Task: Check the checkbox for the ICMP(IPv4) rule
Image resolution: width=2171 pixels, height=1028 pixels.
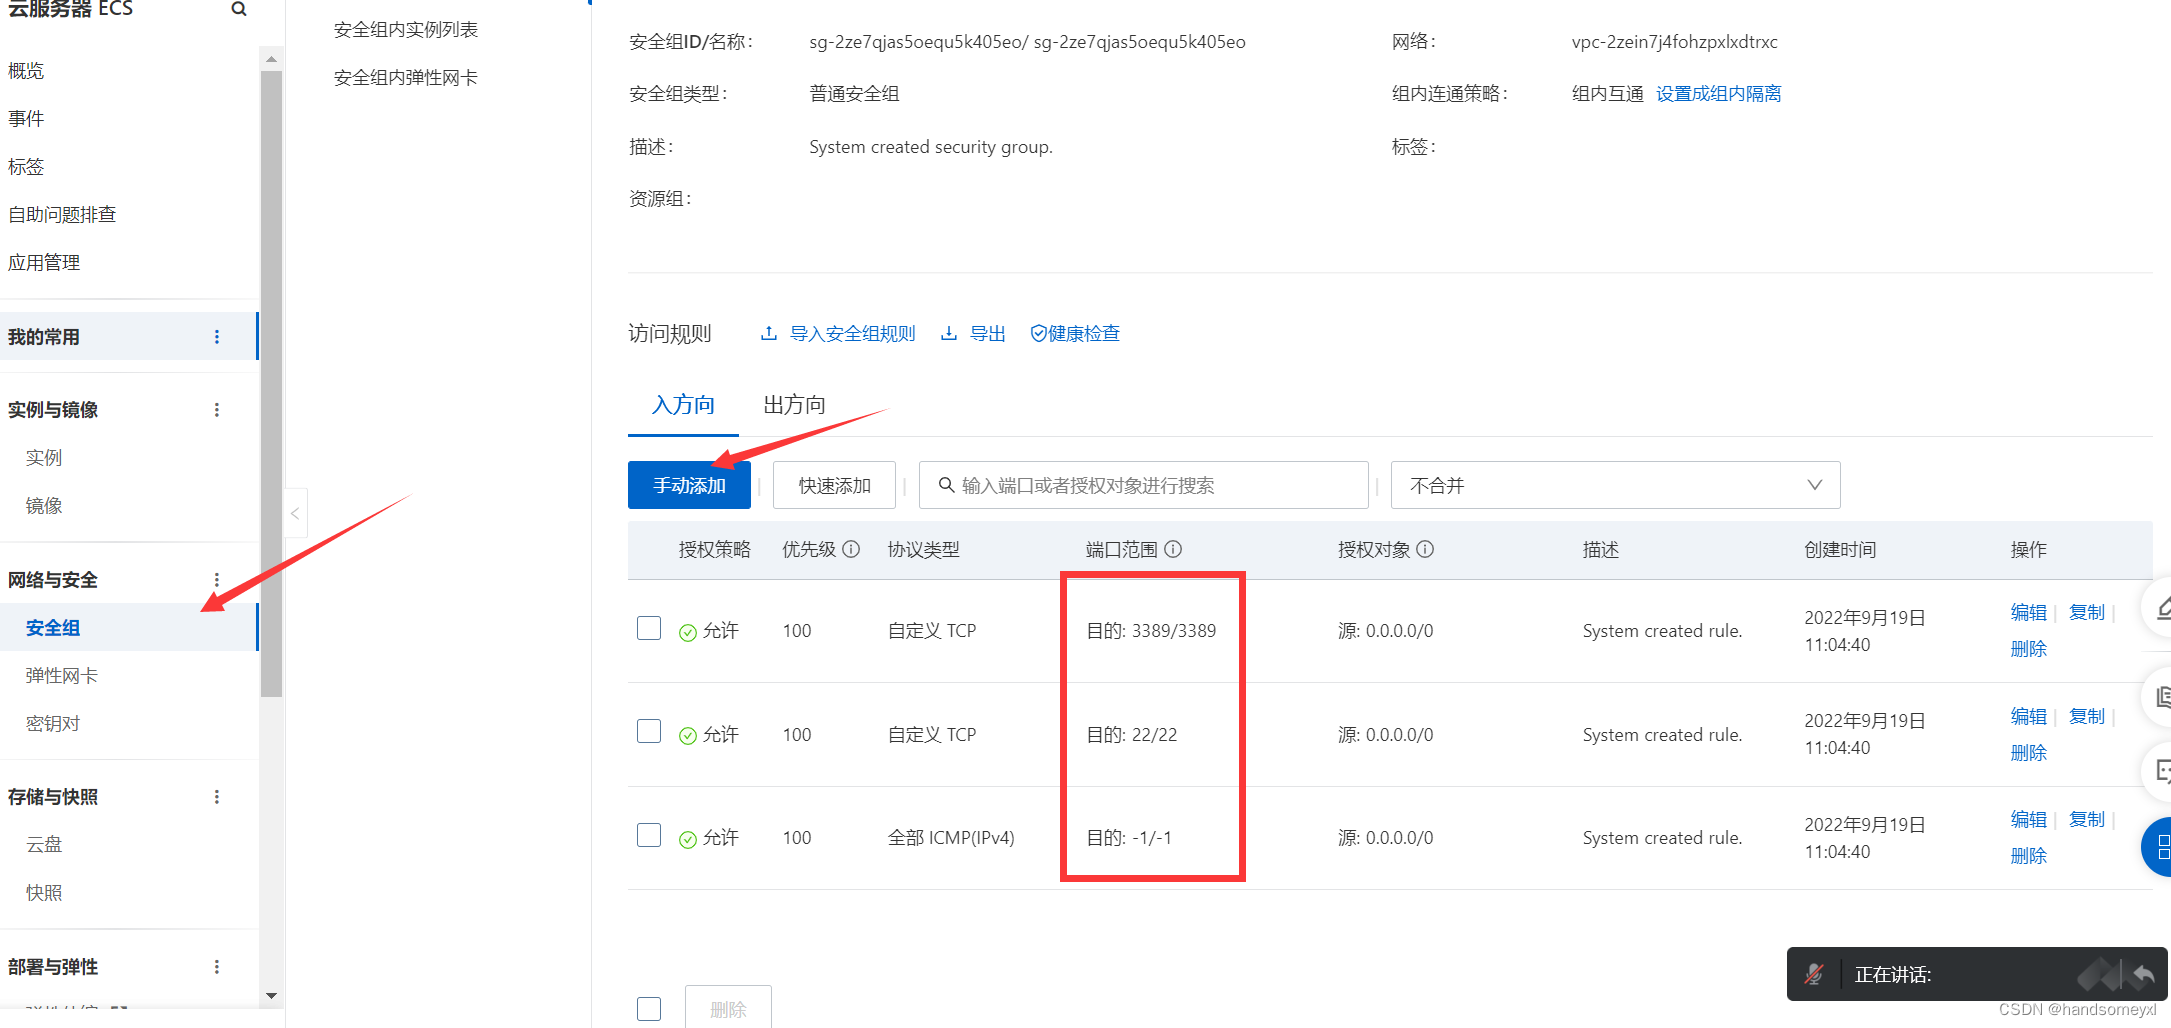Action: click(x=649, y=835)
